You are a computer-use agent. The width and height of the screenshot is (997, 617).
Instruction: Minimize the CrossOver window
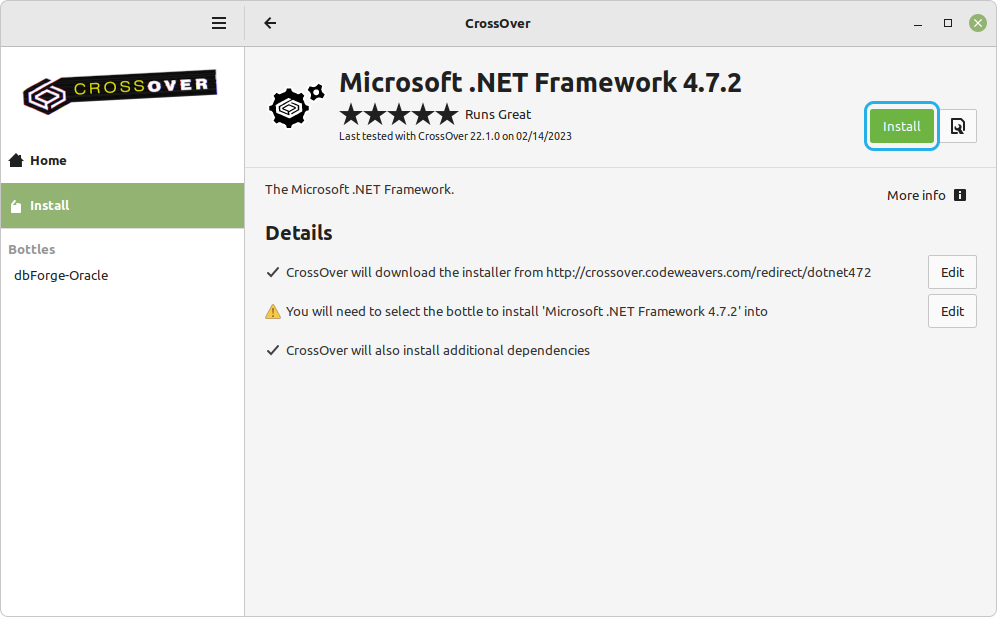point(918,24)
